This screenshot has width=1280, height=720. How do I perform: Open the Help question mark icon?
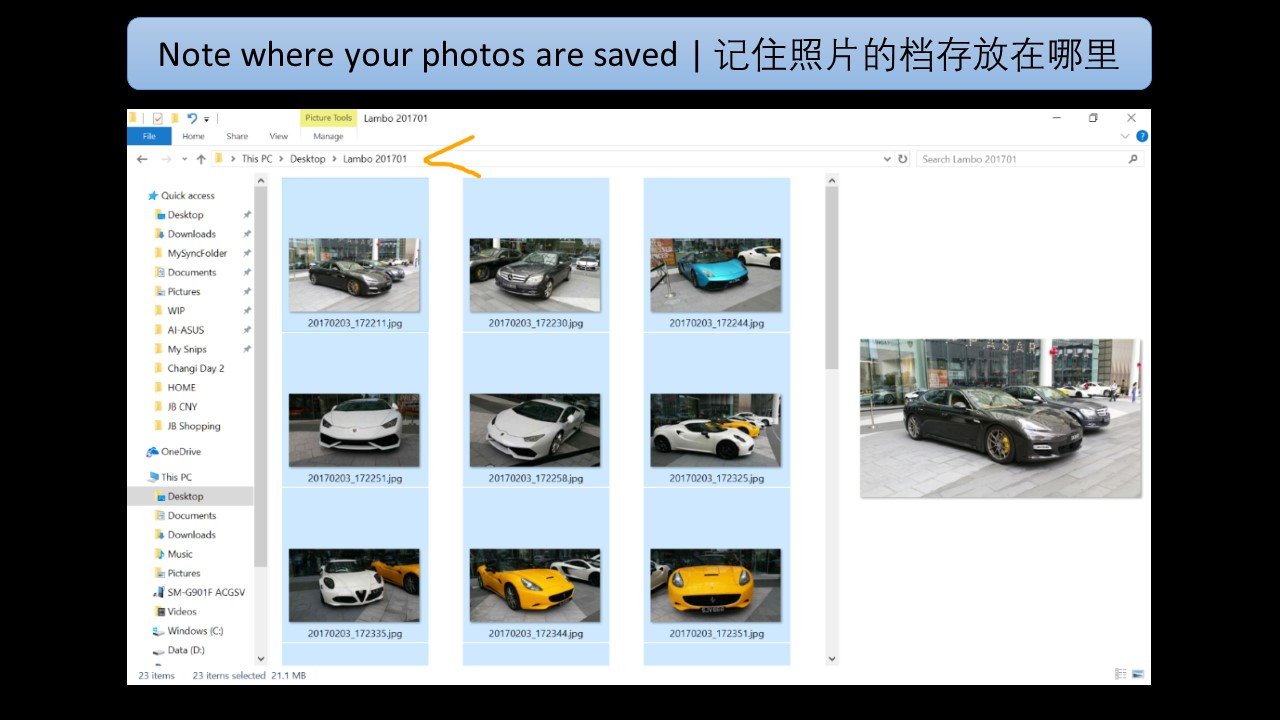1141,136
